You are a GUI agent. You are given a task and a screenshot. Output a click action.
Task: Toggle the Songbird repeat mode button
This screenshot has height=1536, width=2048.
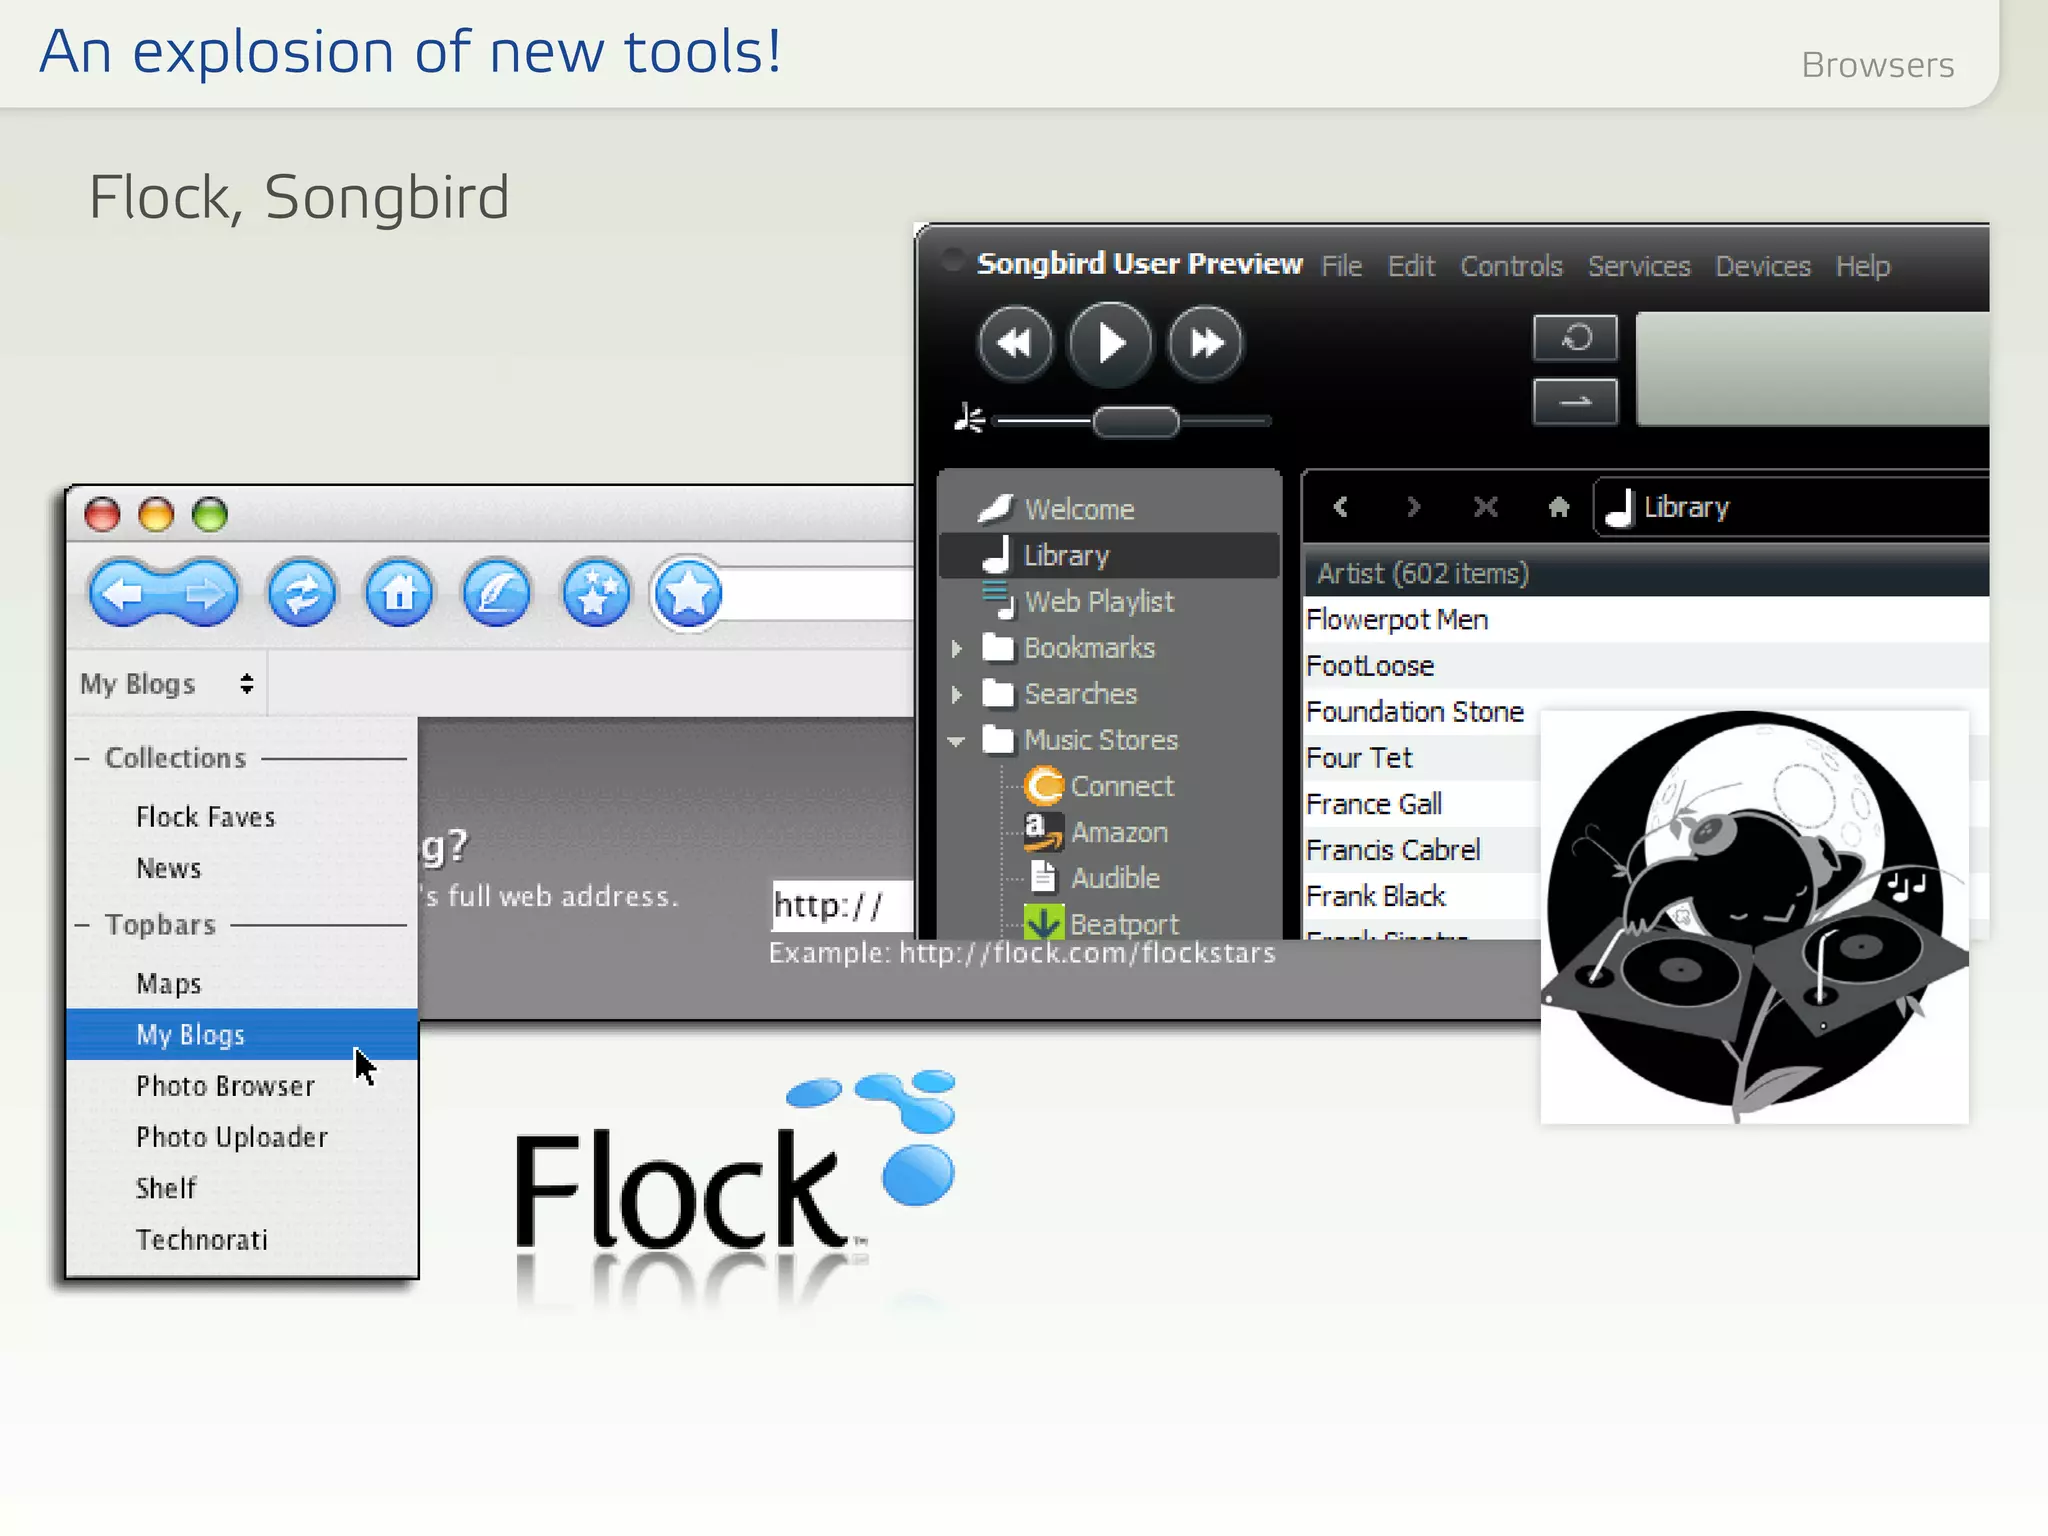[x=1575, y=338]
